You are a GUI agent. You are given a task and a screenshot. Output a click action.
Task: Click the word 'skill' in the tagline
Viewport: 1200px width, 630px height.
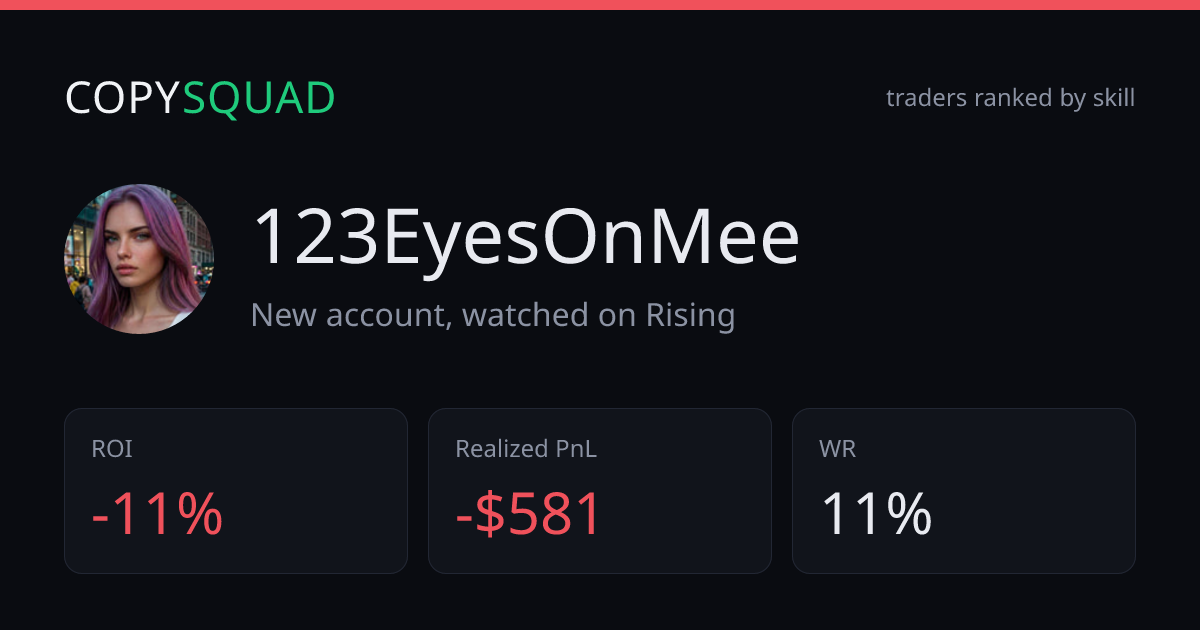coord(1113,98)
